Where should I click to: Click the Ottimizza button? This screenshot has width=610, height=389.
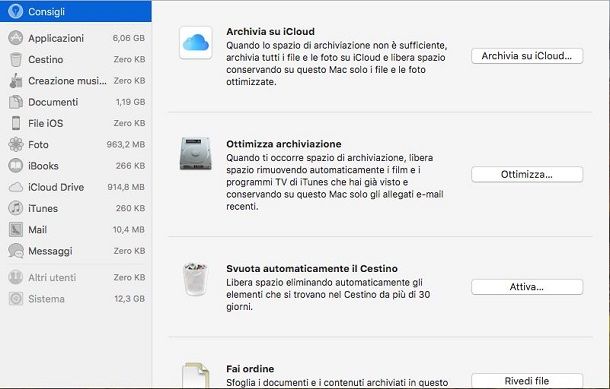527,174
